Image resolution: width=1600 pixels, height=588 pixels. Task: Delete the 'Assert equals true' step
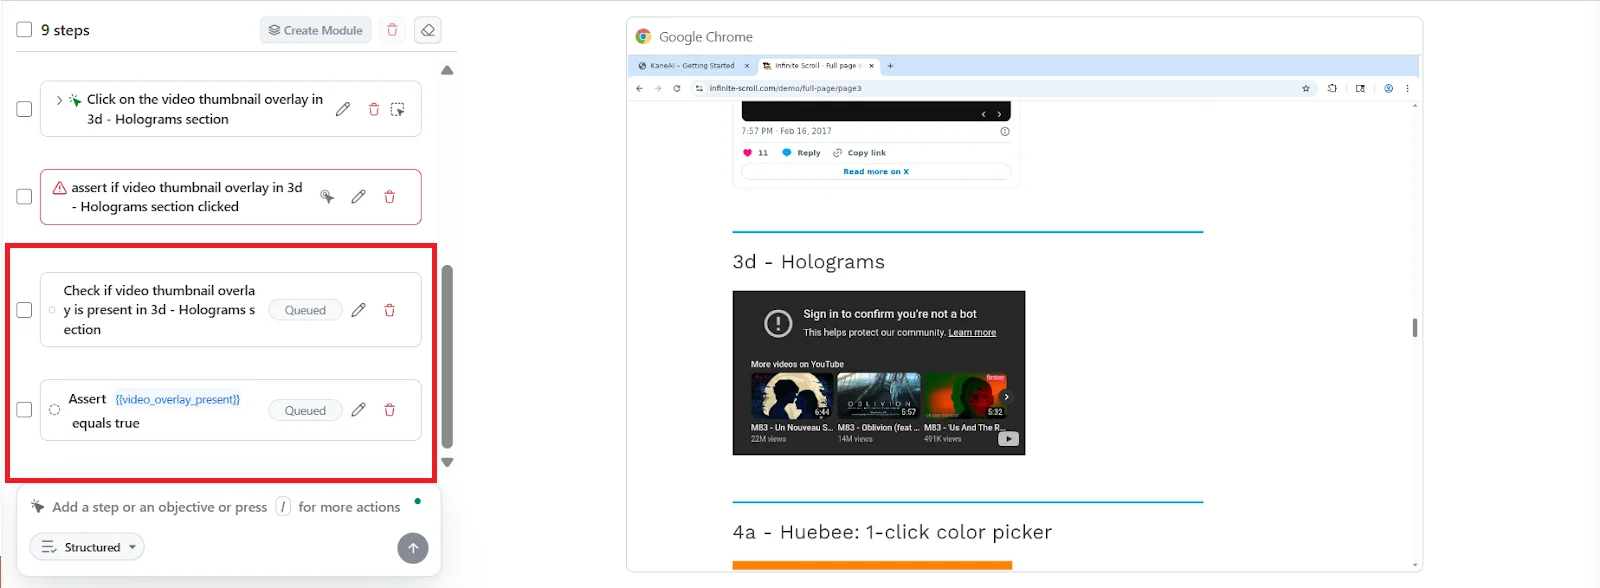(x=390, y=410)
